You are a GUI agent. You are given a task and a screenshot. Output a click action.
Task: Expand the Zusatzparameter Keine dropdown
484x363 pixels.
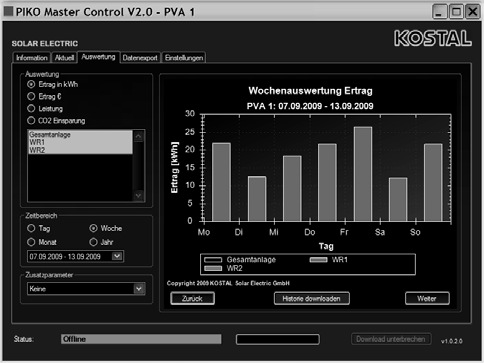(x=139, y=289)
